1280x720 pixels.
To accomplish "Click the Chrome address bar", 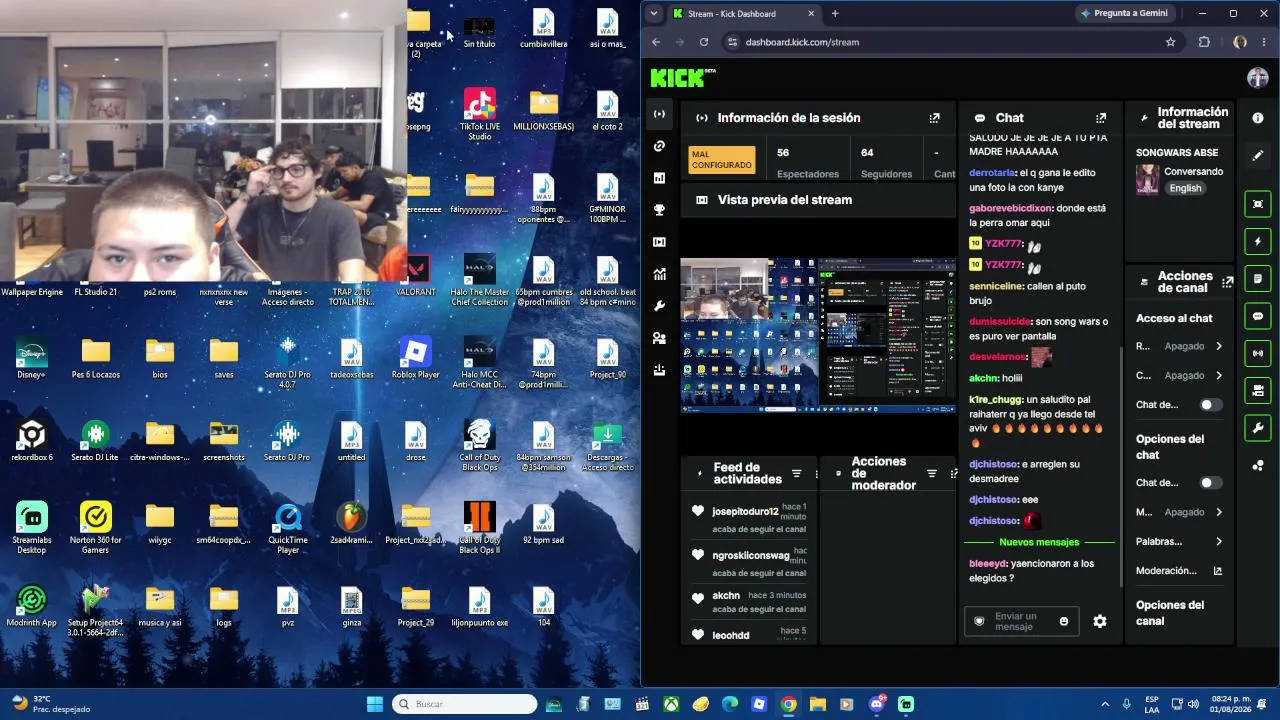I will click(950, 42).
